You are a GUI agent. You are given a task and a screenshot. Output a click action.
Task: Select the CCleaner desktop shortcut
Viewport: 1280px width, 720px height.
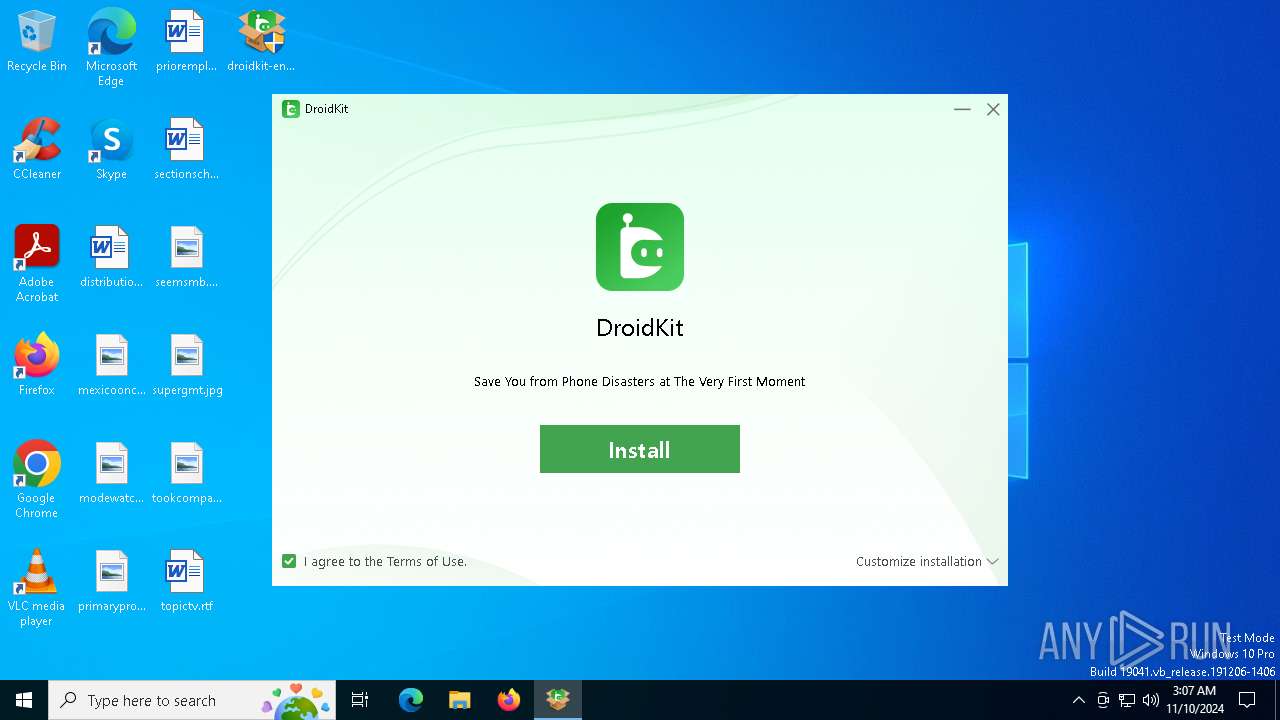click(37, 150)
